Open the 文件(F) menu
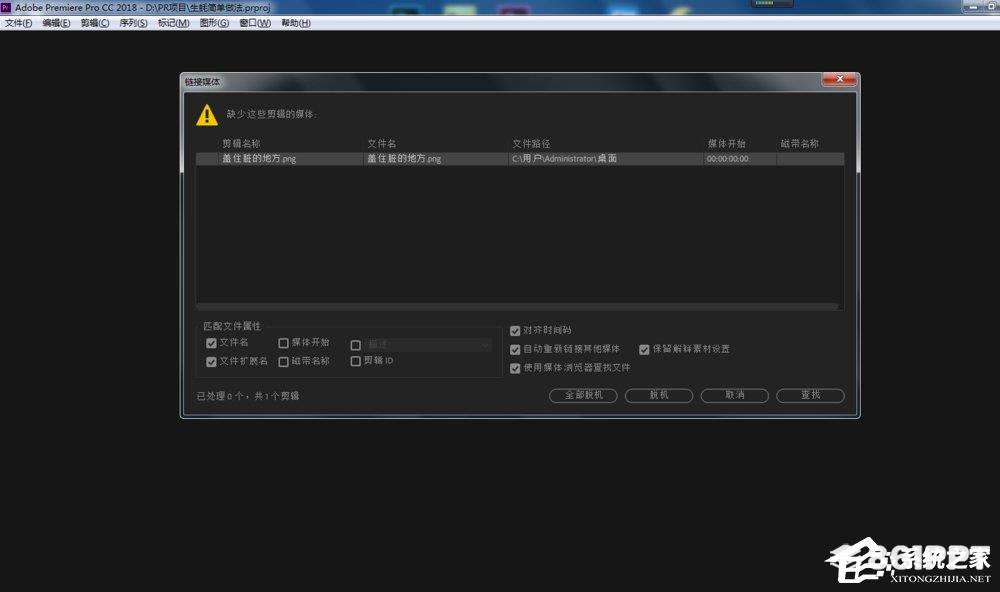The height and width of the screenshot is (592, 1000). pyautogui.click(x=18, y=23)
